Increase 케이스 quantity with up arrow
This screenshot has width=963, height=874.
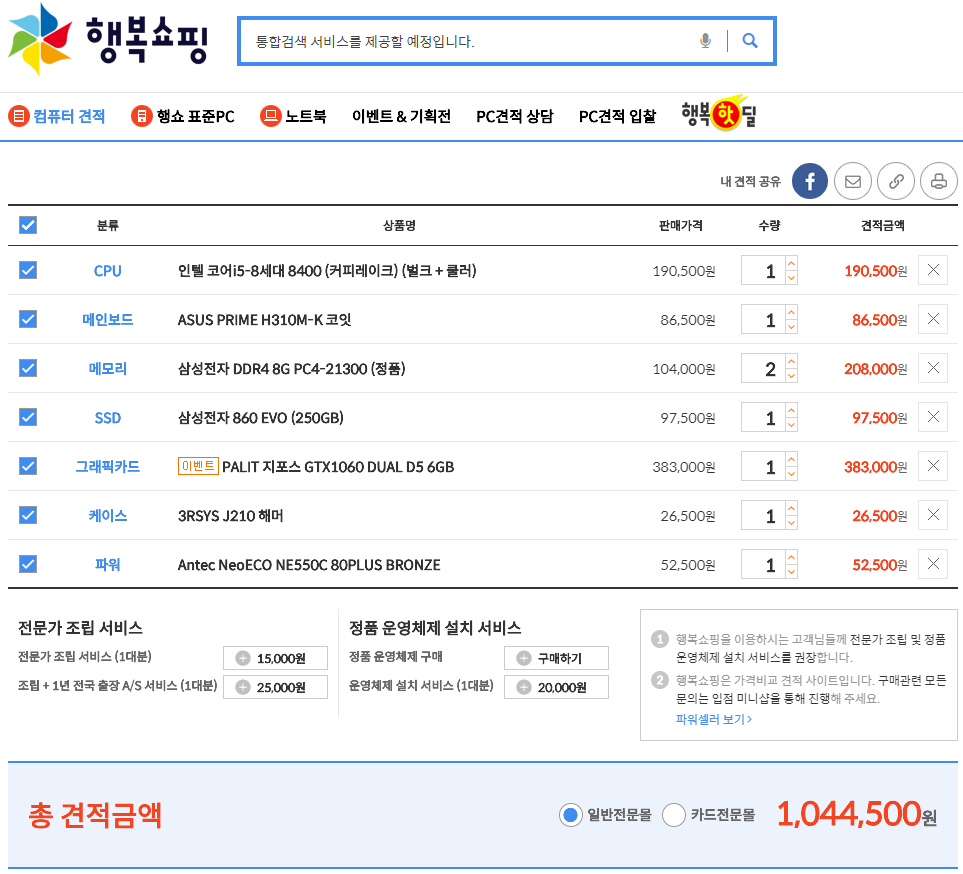[792, 509]
